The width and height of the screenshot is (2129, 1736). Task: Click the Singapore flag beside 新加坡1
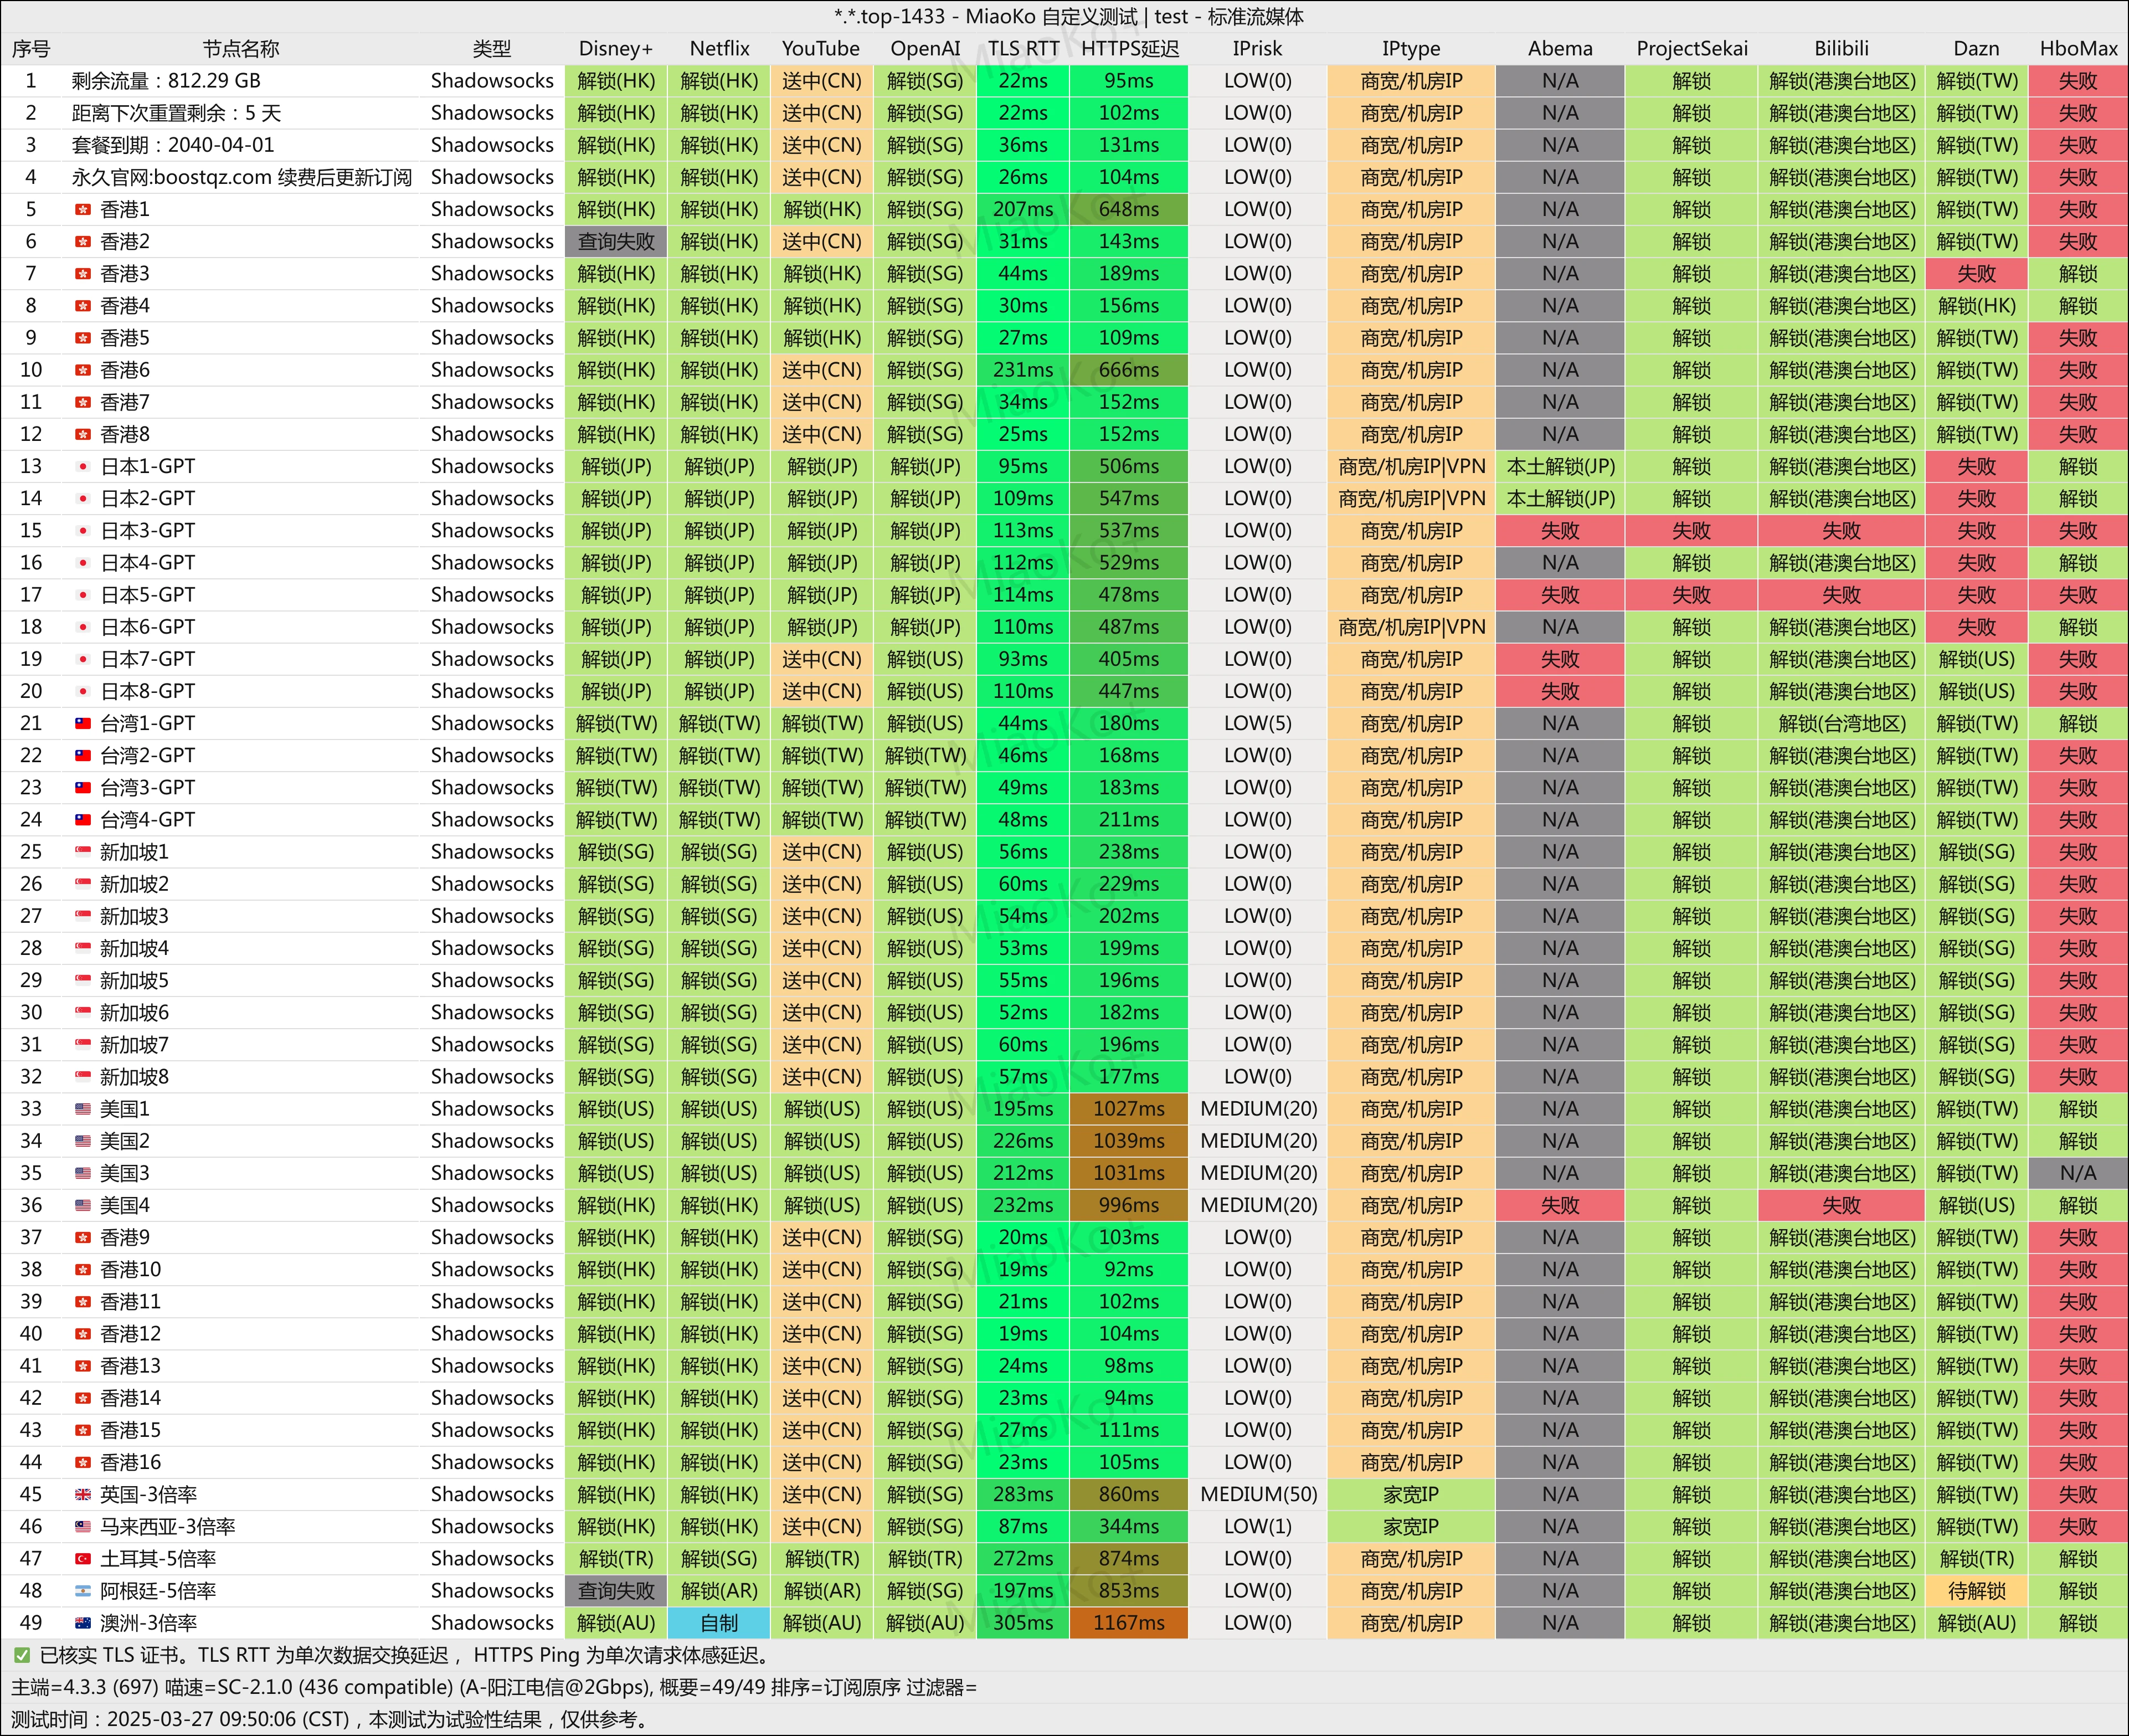83,852
